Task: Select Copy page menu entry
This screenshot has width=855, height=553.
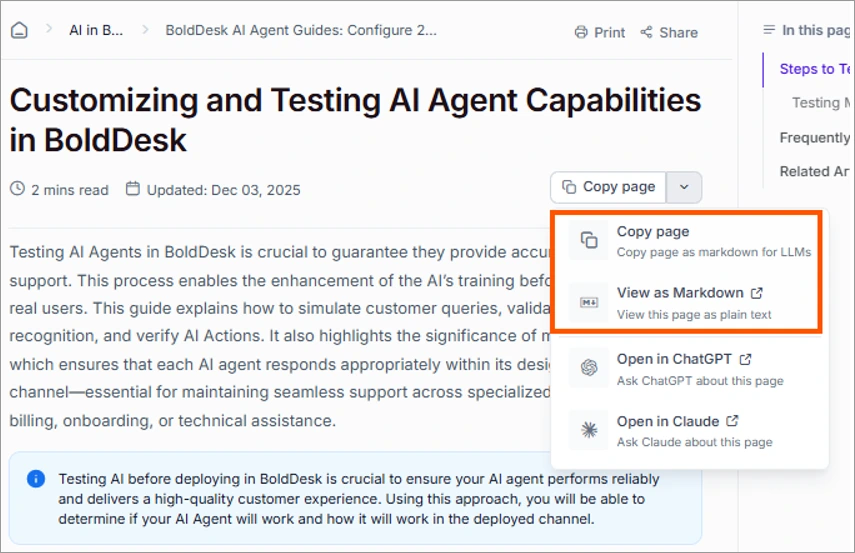Action: click(652, 232)
